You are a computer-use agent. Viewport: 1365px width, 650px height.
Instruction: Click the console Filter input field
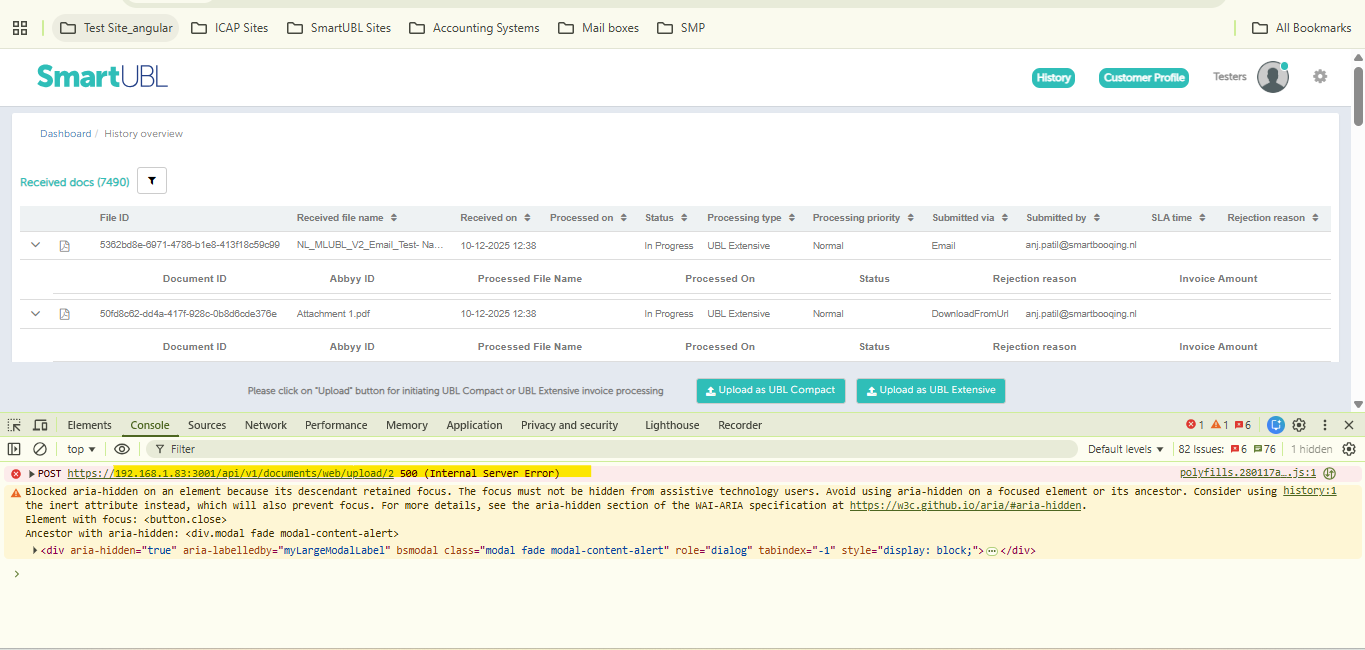point(600,449)
